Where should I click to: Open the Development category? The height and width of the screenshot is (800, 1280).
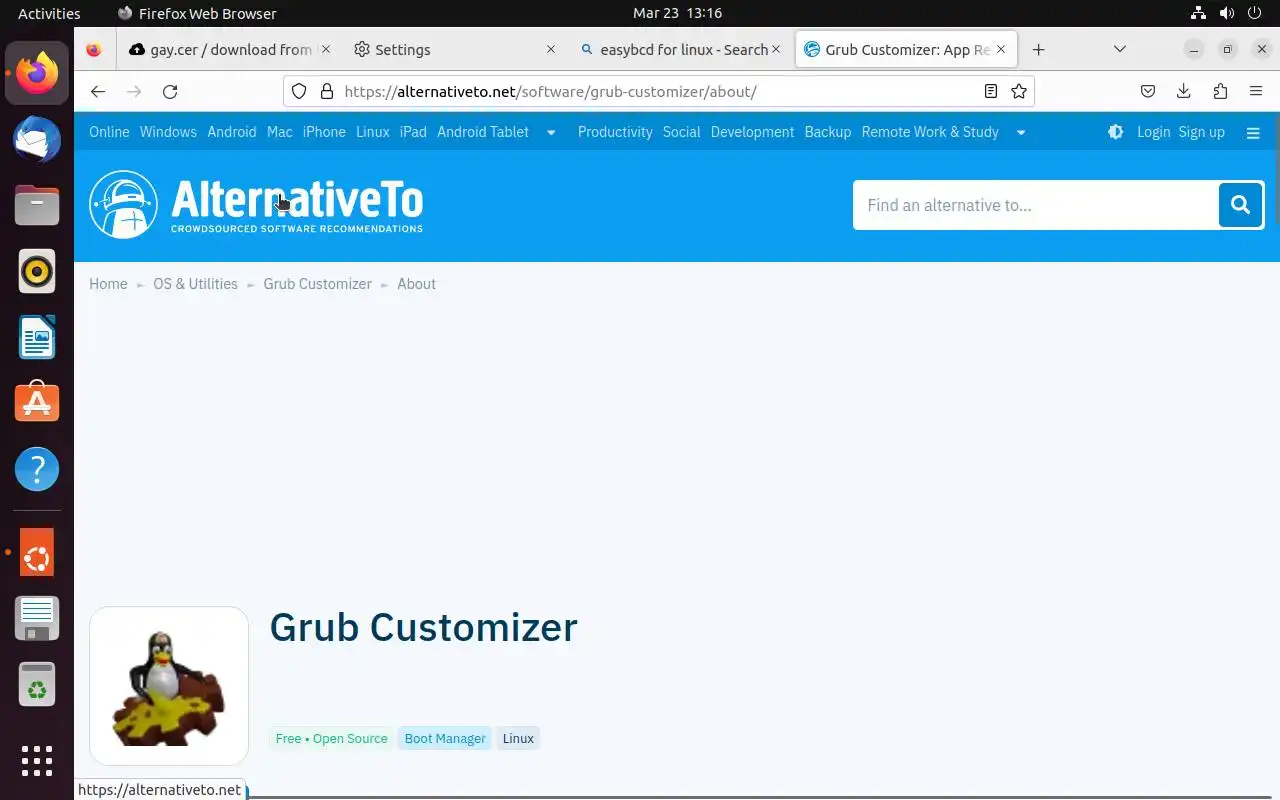(x=752, y=132)
